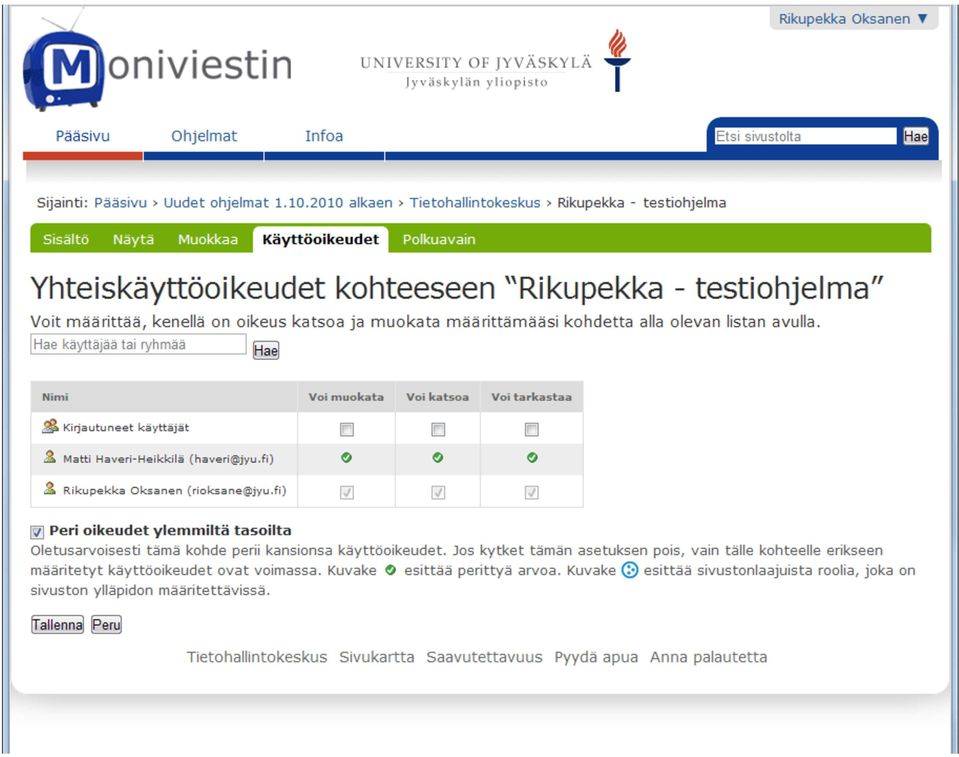Viewport: 959px width, 757px height.
Task: Follow the Tietohallintokeskus breadcrumb link
Action: click(475, 202)
